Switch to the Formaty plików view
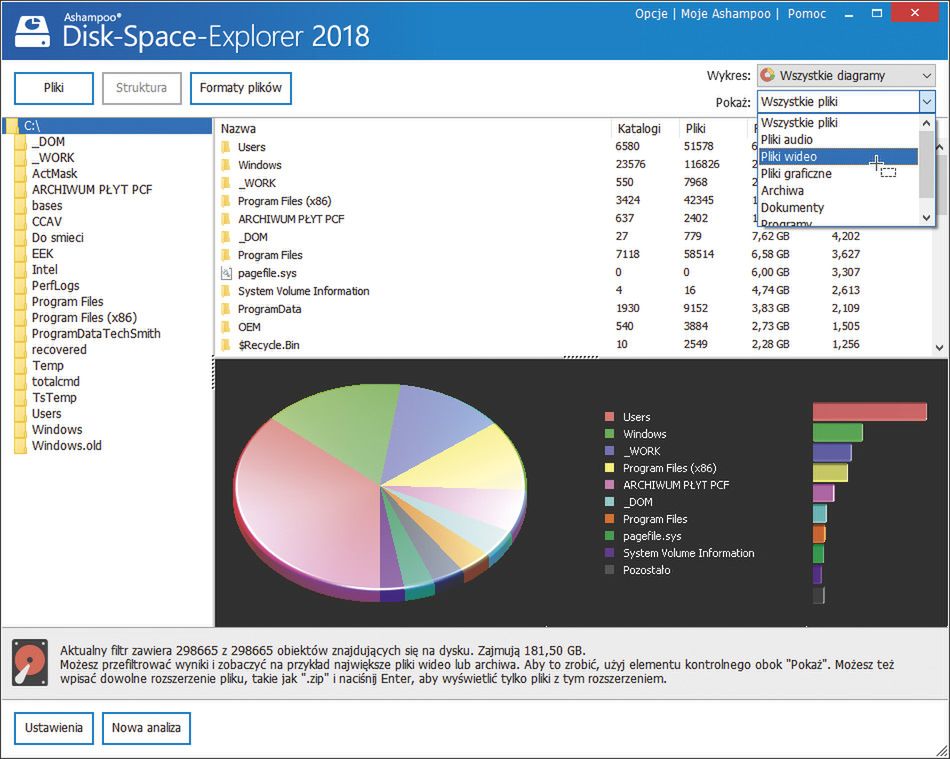 click(240, 88)
